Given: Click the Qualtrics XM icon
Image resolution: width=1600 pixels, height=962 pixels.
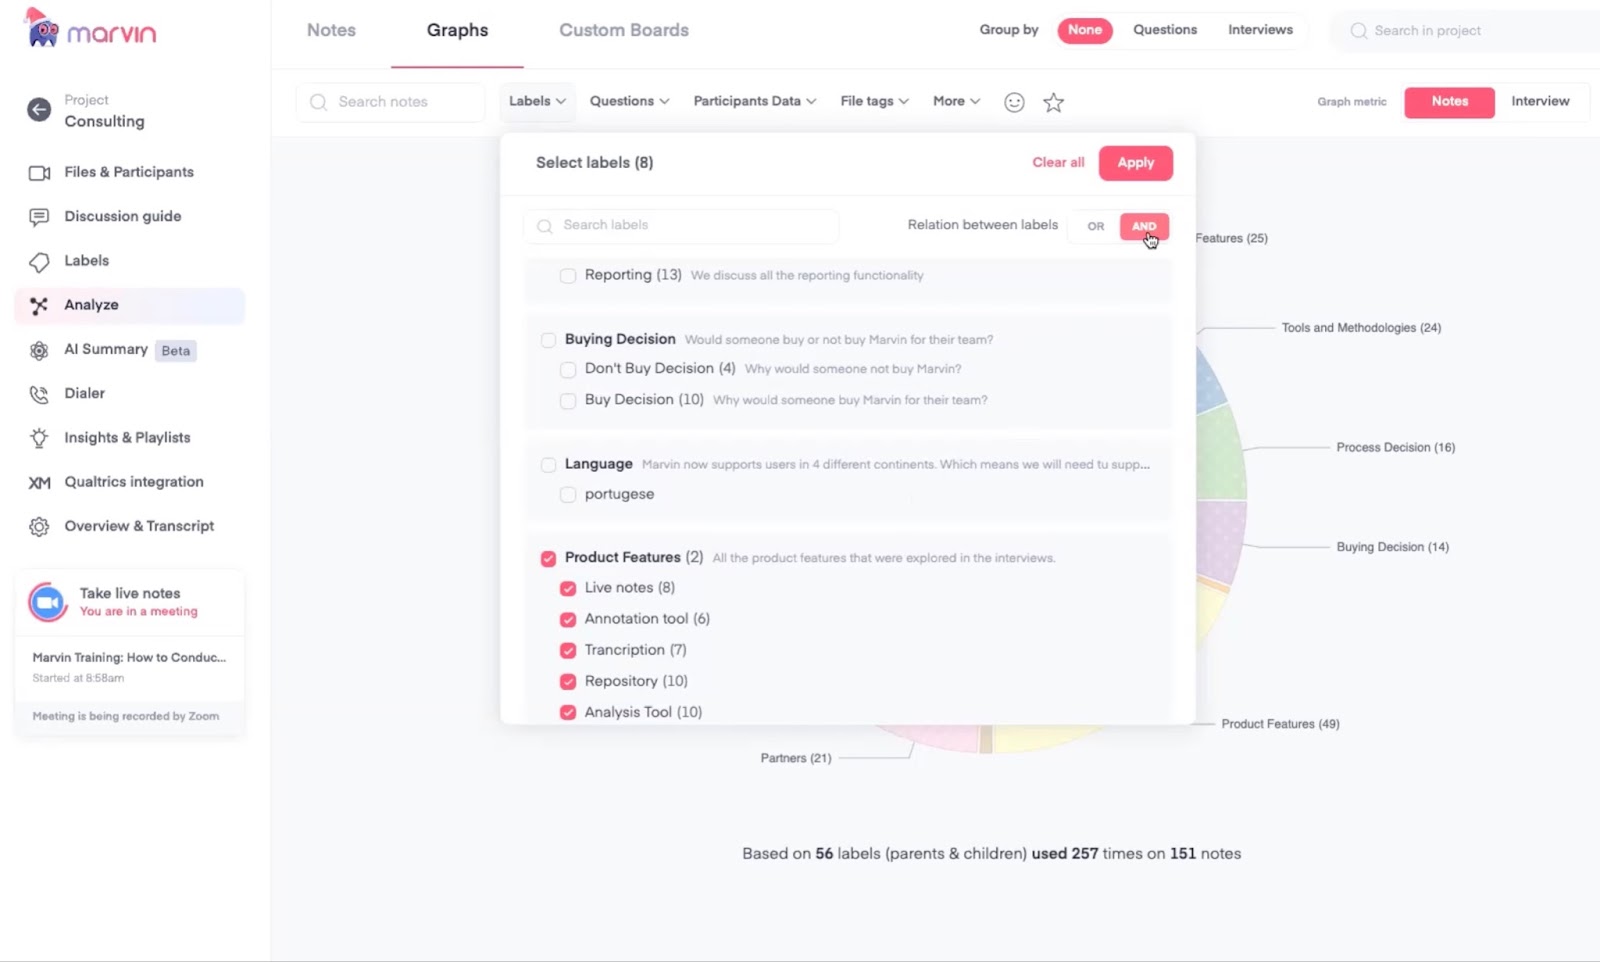Looking at the screenshot, I should (39, 483).
